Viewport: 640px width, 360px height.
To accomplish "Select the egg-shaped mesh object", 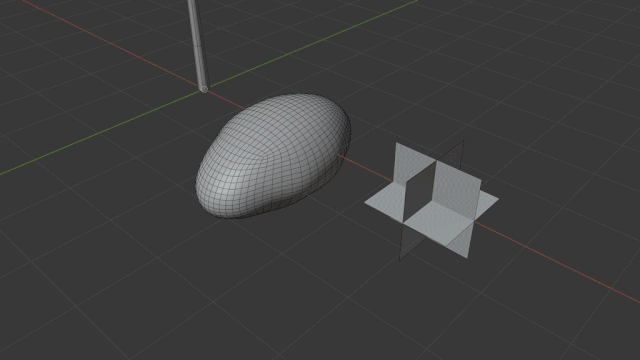I will pyautogui.click(x=273, y=156).
